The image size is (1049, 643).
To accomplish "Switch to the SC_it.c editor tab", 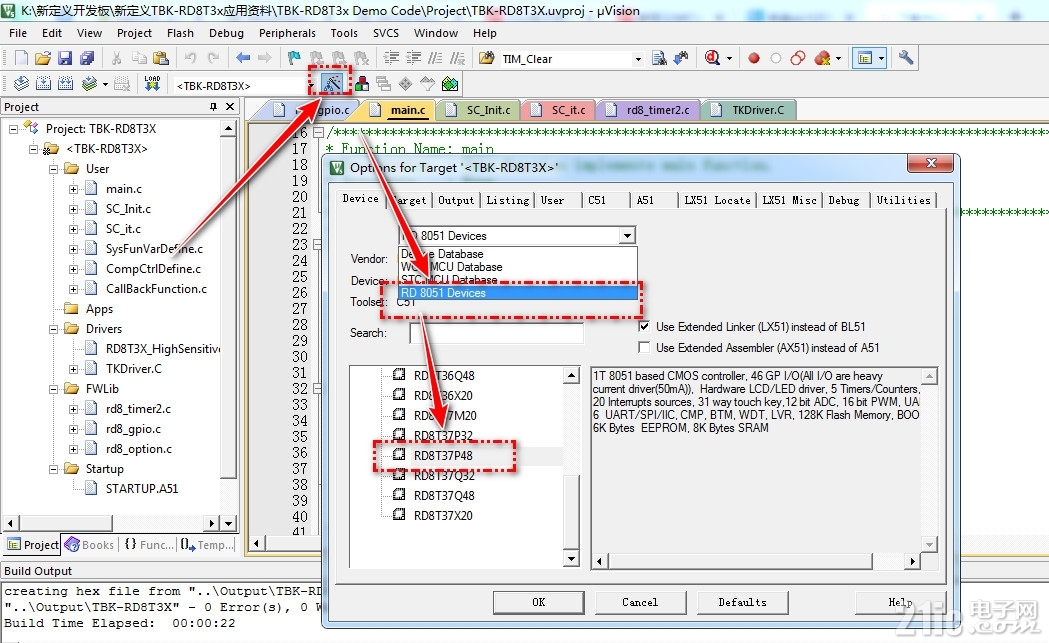I will (560, 110).
